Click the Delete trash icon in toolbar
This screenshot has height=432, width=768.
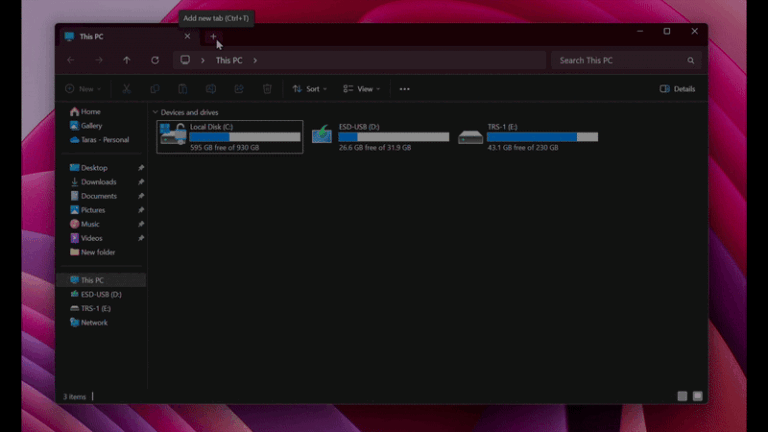267,89
